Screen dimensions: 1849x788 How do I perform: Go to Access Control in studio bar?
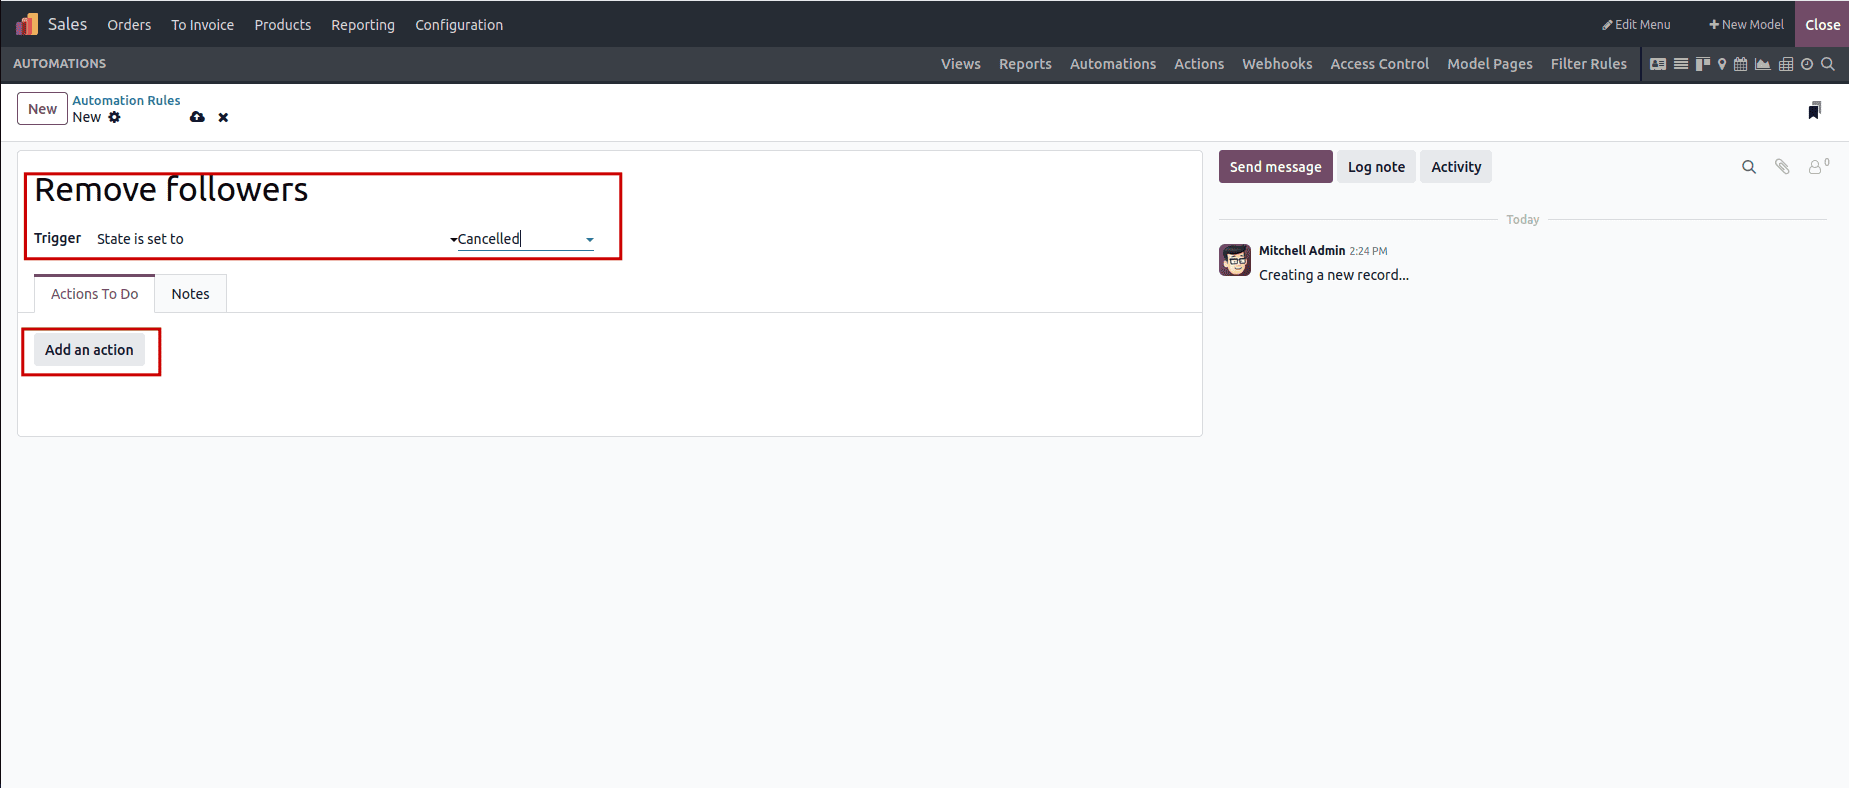1379,64
